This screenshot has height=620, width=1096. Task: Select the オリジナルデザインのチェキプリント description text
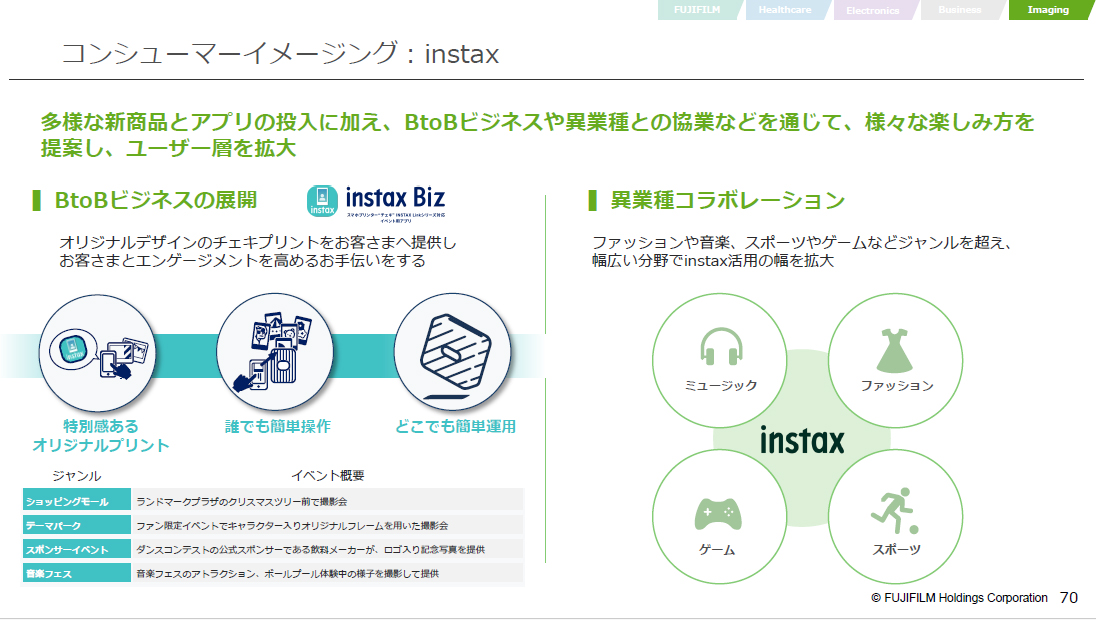click(258, 252)
